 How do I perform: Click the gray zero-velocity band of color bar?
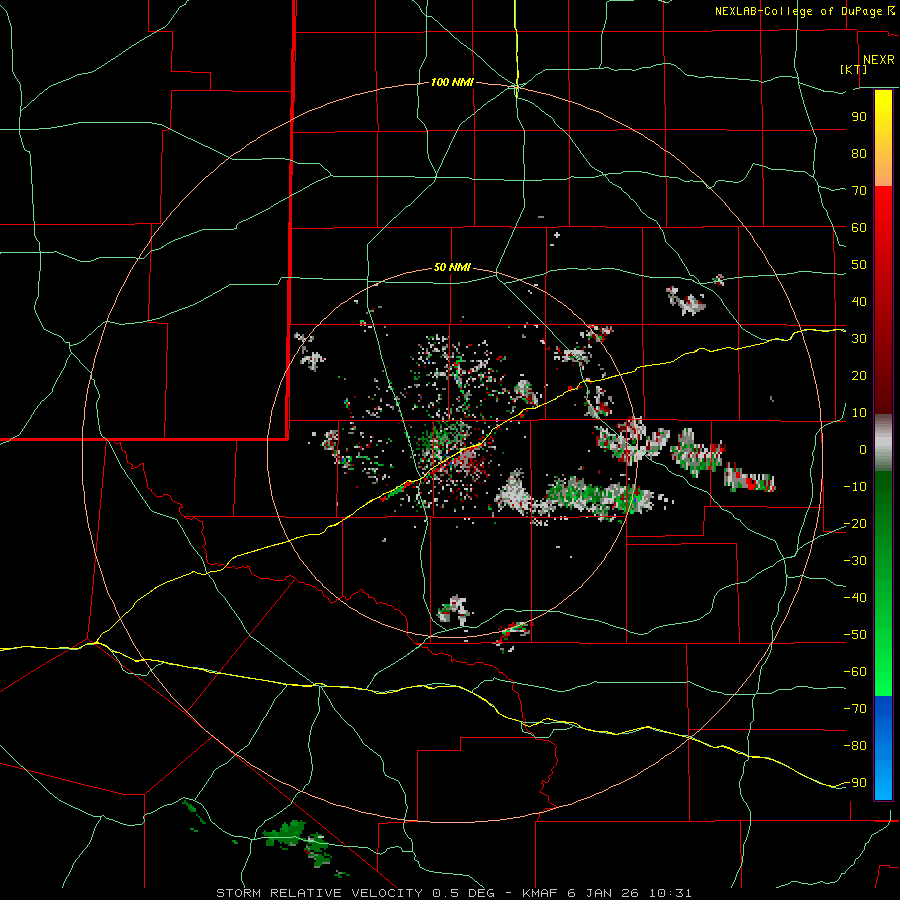coord(883,443)
